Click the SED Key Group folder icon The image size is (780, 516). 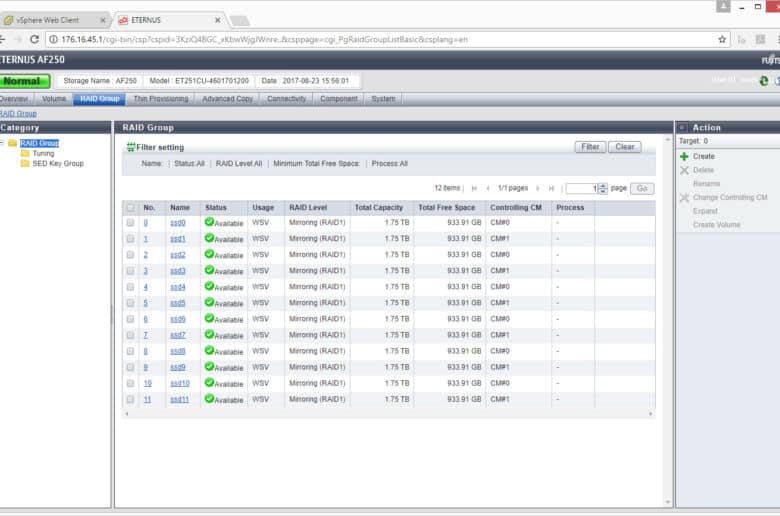(x=25, y=163)
